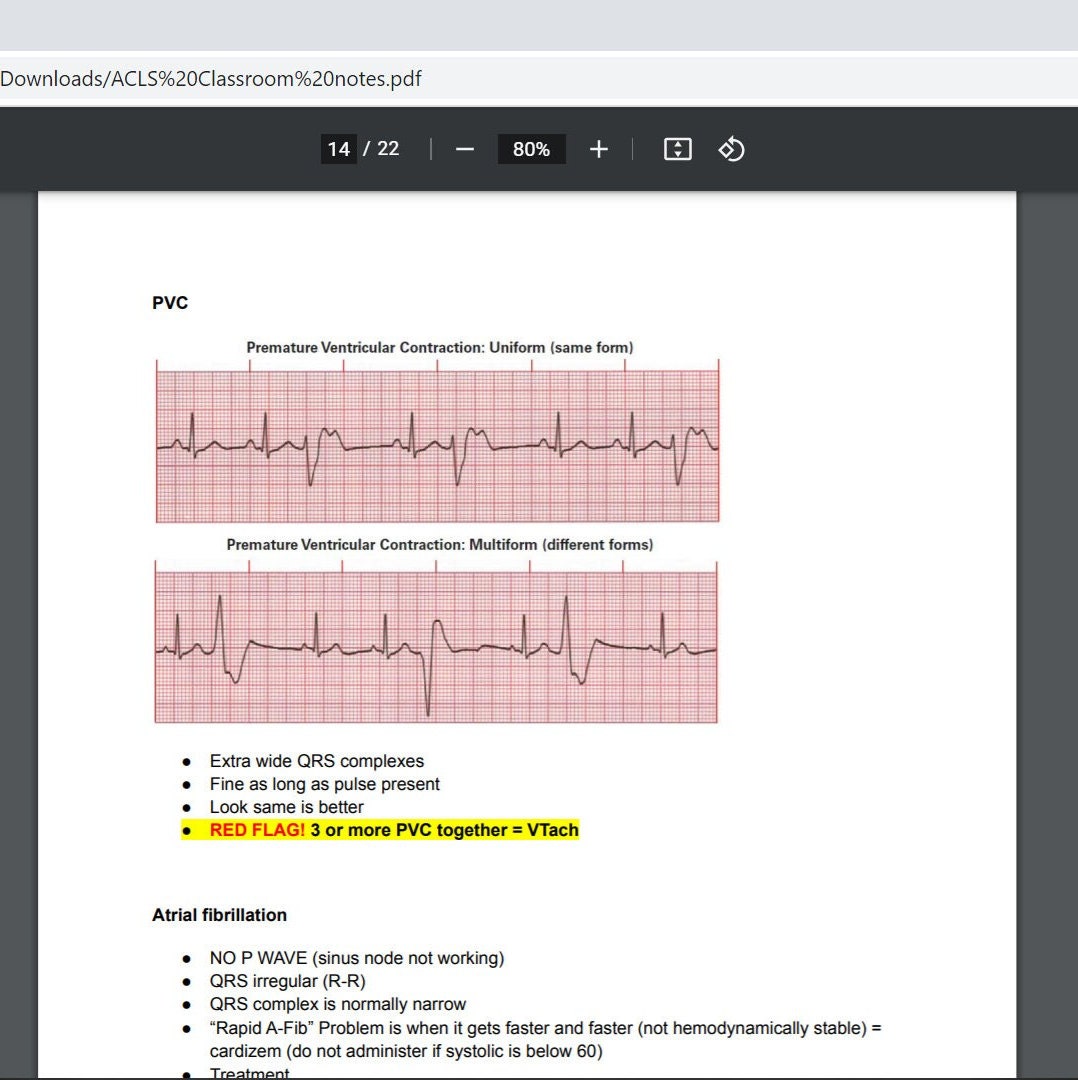The width and height of the screenshot is (1078, 1080).
Task: Click the highlighted RED FLAG VTach warning text
Action: pos(393,830)
